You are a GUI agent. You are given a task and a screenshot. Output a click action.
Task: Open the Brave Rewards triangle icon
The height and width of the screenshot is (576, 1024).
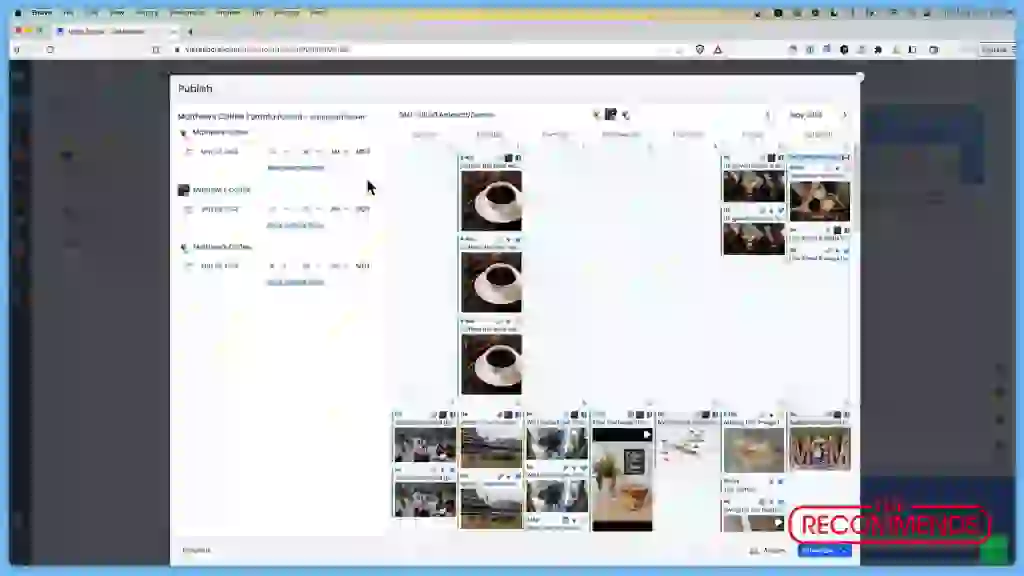tap(718, 50)
